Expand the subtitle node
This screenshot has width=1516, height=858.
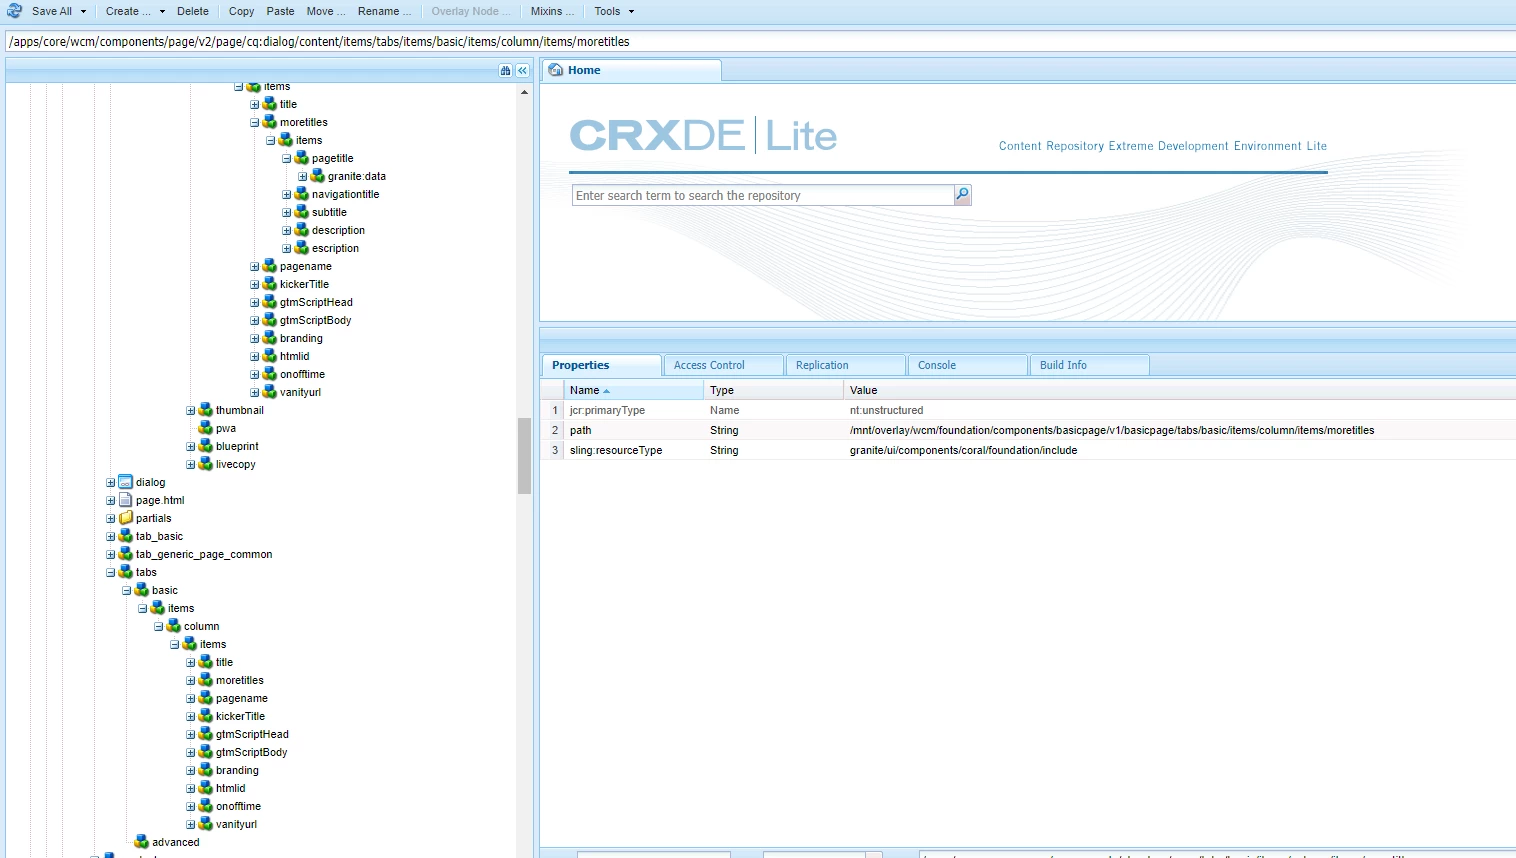pyautogui.click(x=286, y=212)
